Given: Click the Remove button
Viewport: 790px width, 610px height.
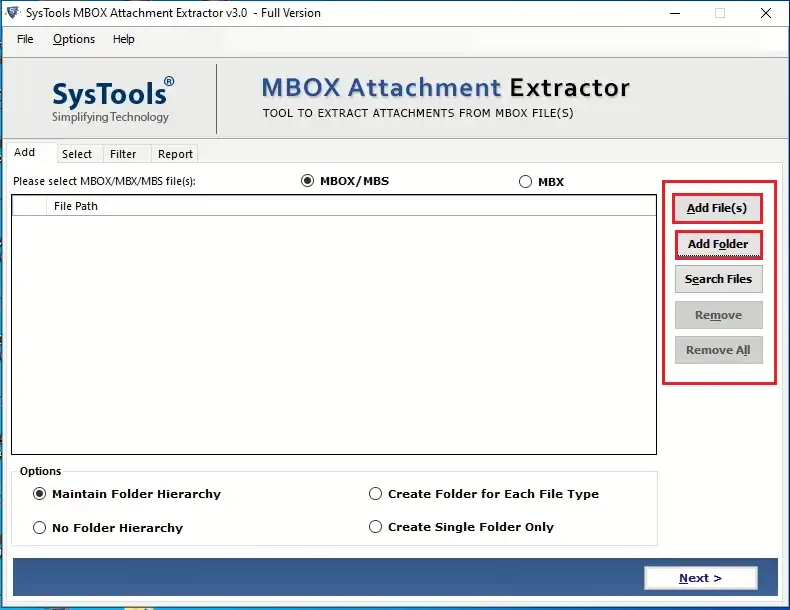Looking at the screenshot, I should [x=718, y=315].
